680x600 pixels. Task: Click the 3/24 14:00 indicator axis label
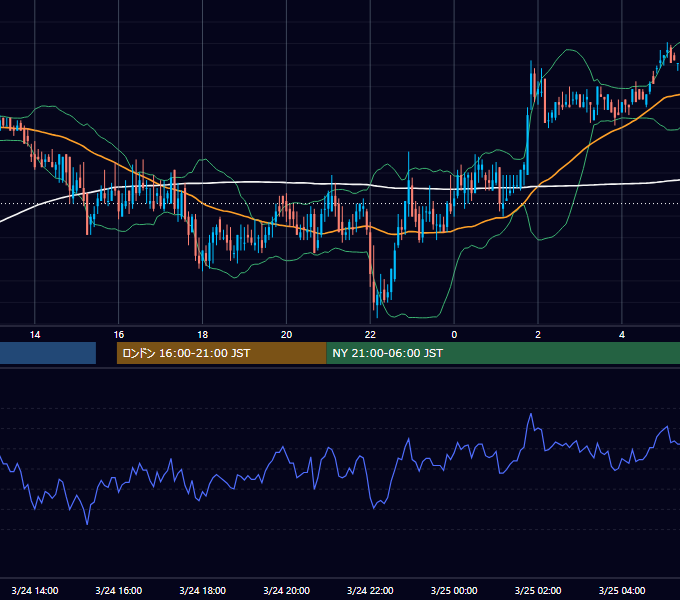pyautogui.click(x=35, y=590)
